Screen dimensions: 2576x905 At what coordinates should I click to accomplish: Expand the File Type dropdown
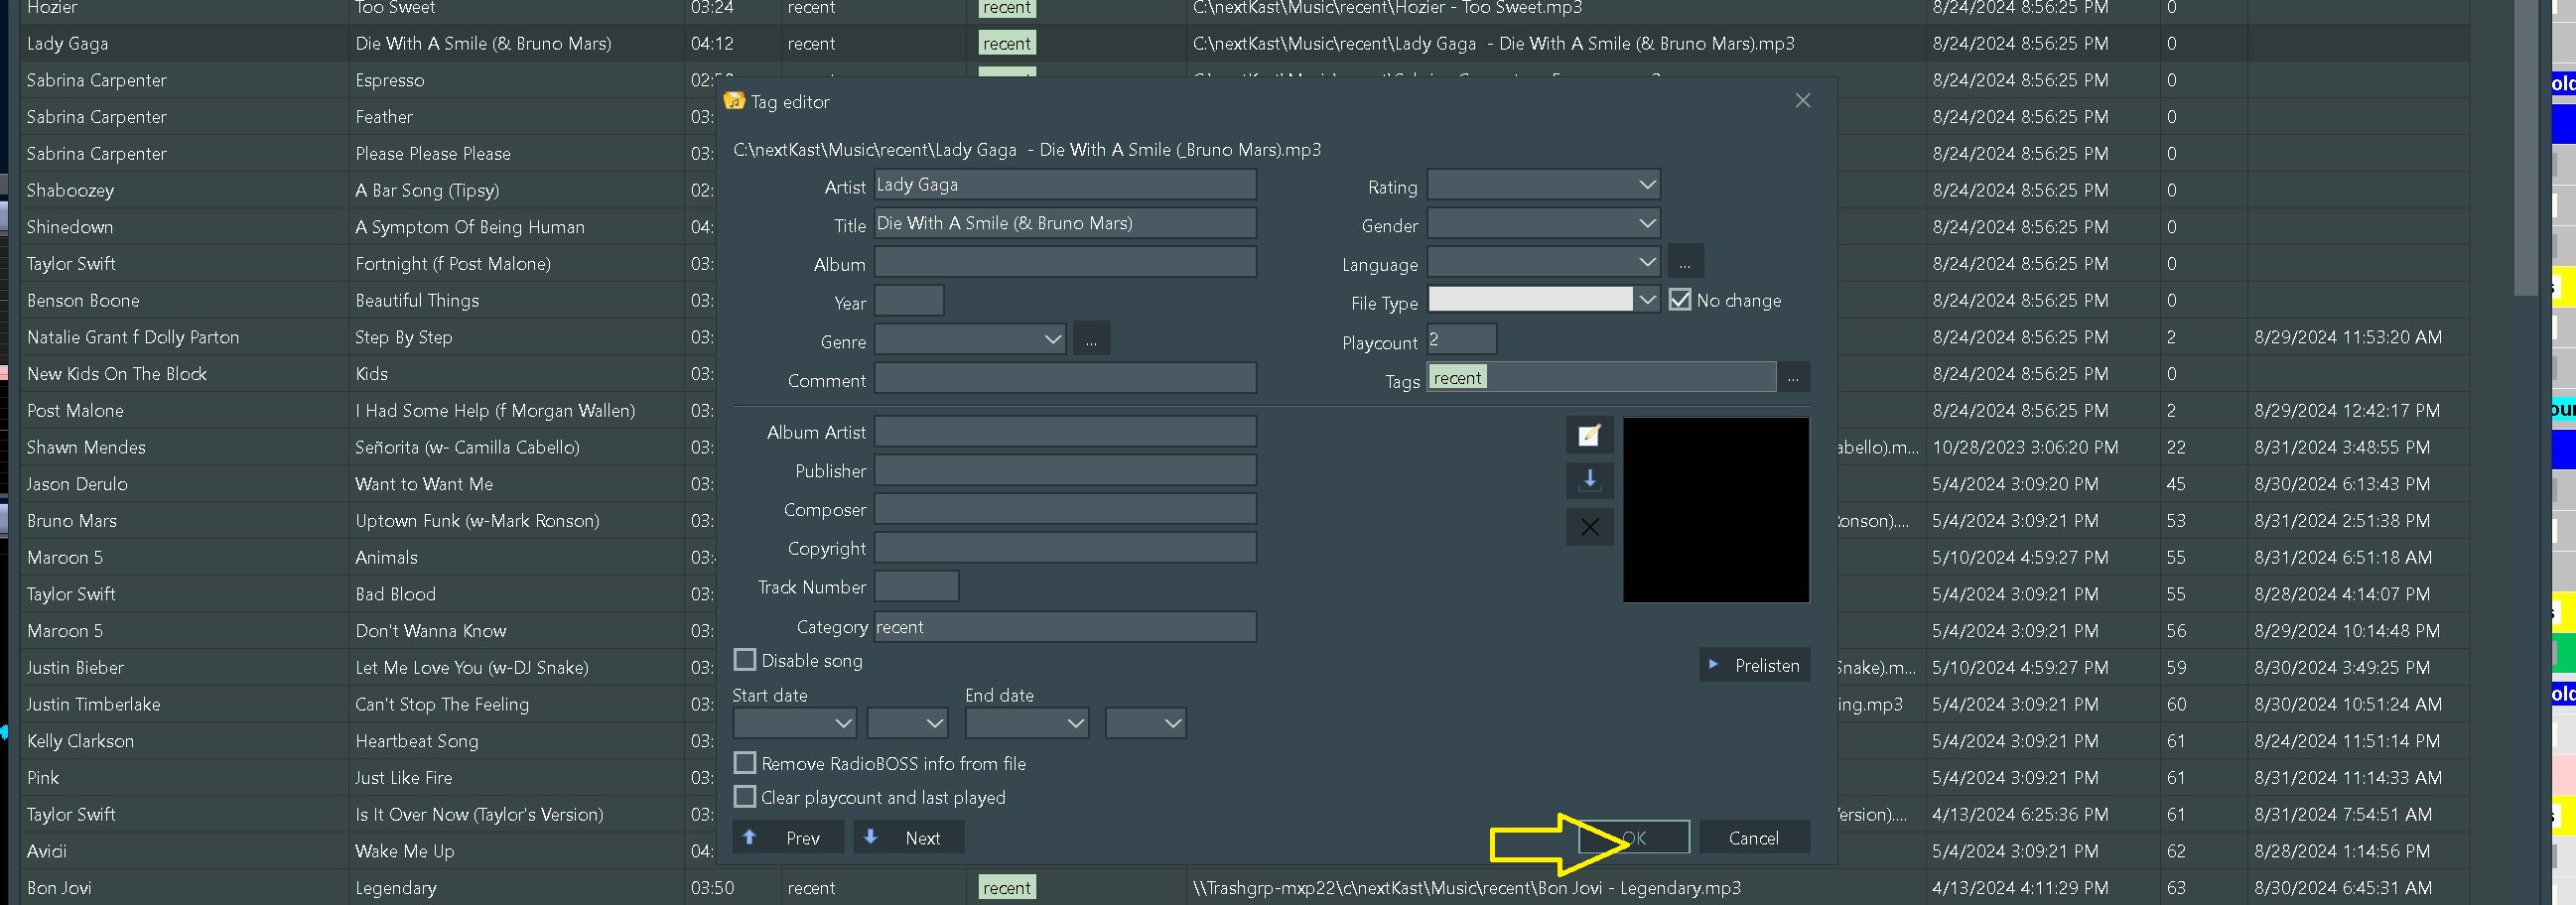pos(1647,300)
